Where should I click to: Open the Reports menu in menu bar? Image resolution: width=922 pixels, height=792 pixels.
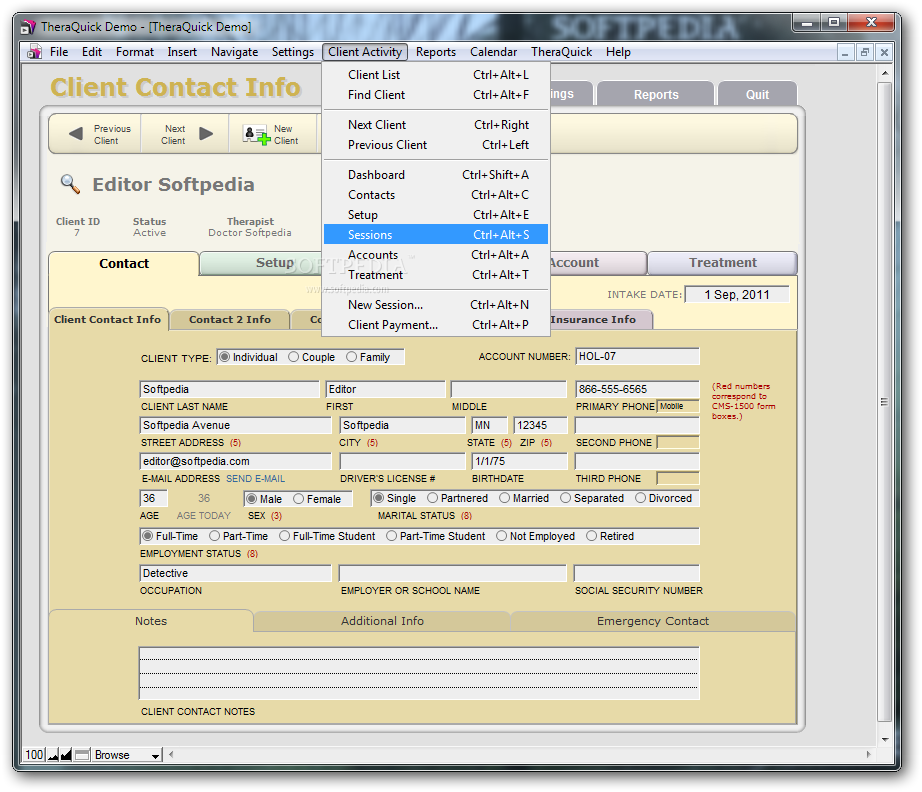(436, 52)
